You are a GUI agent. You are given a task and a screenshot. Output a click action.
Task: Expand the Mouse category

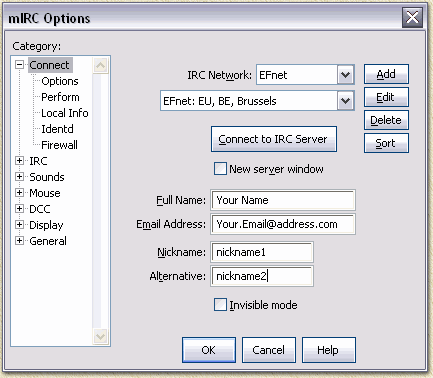pos(20,193)
